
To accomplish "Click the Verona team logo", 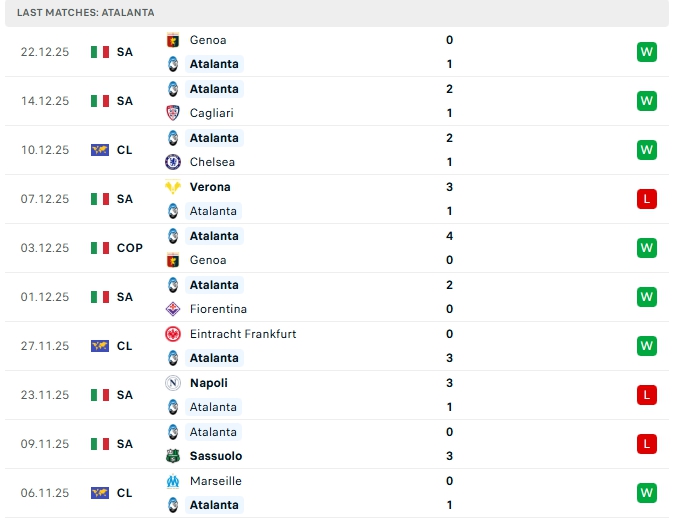I will pos(172,187).
